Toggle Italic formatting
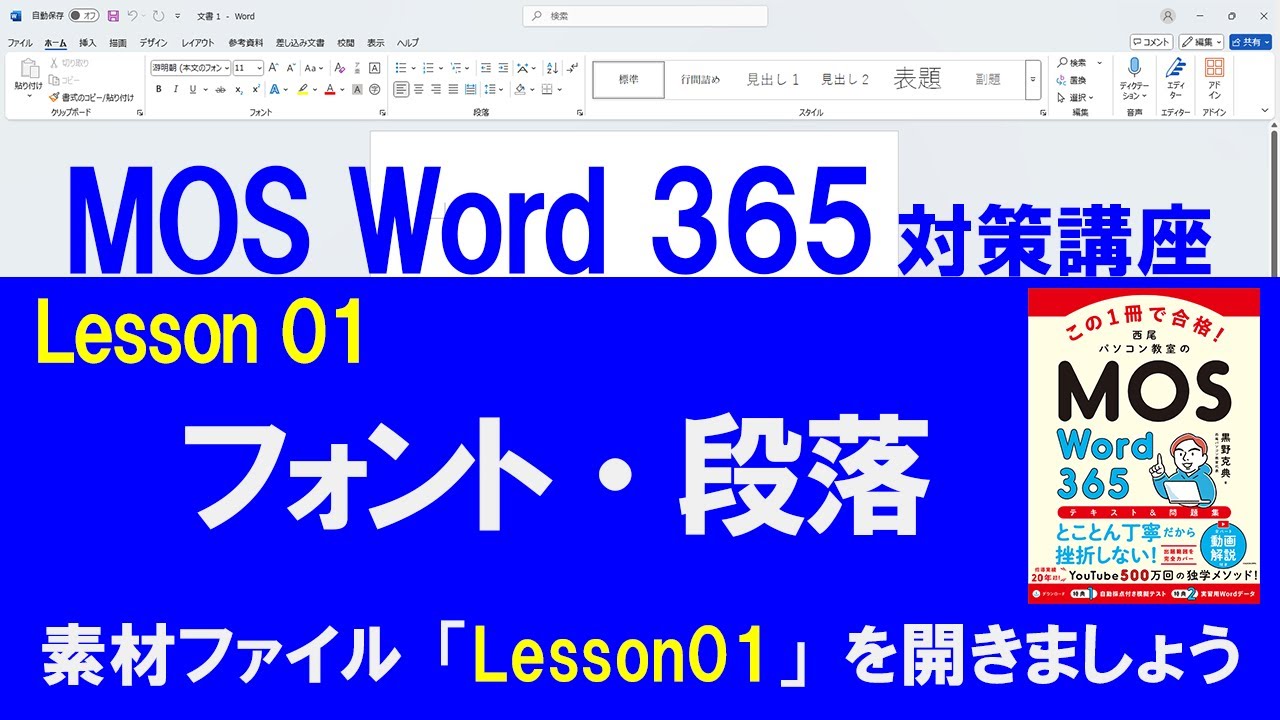Image resolution: width=1280 pixels, height=720 pixels. point(176,89)
